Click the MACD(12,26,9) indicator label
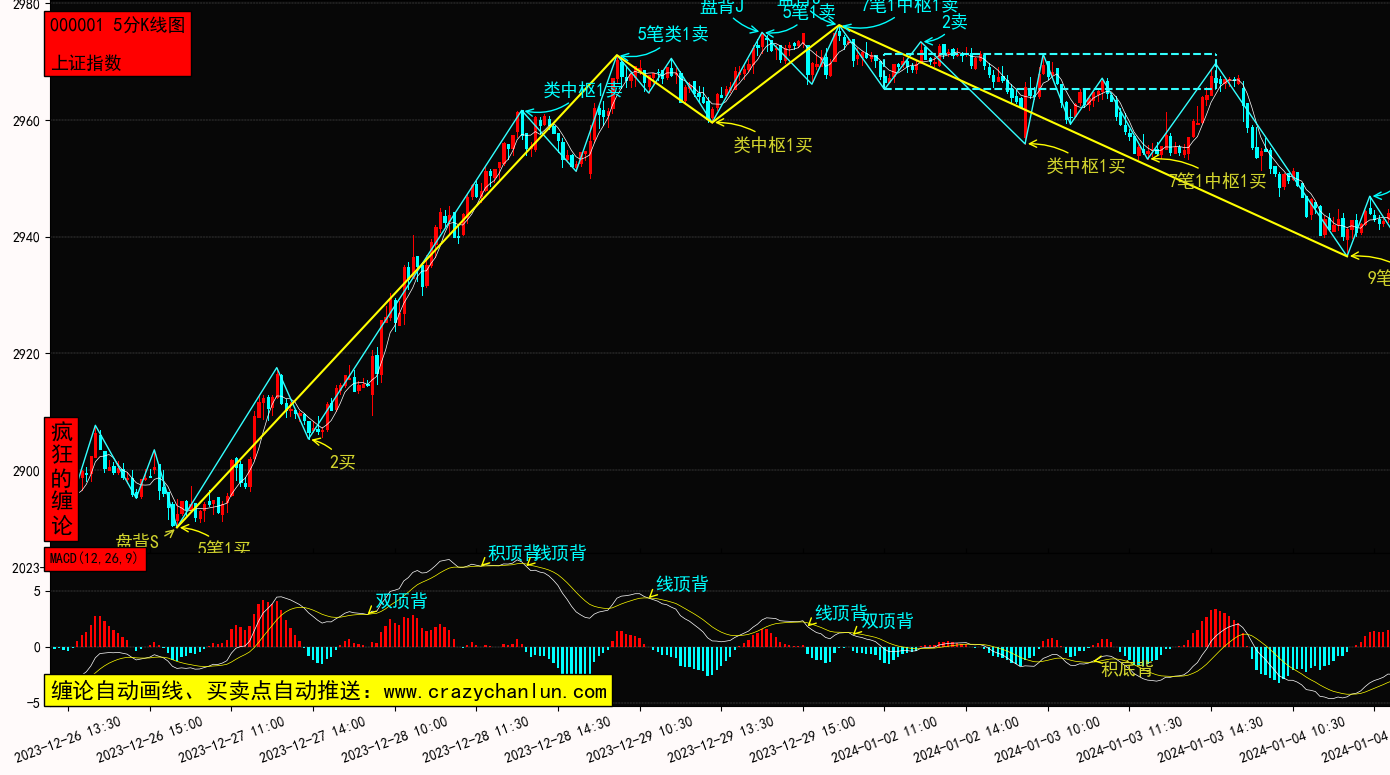Viewport: 1390px width, 775px height. coord(95,559)
